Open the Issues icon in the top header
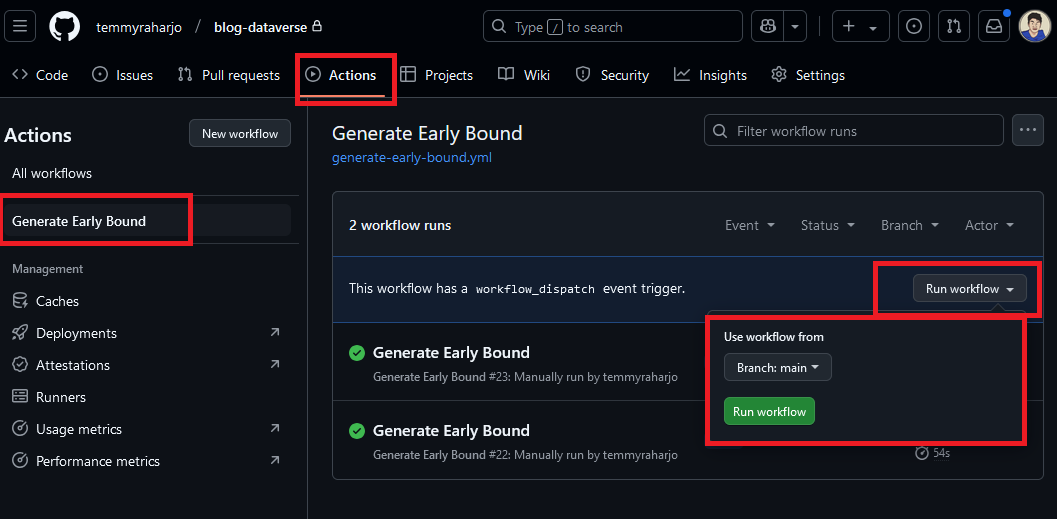 click(x=914, y=26)
